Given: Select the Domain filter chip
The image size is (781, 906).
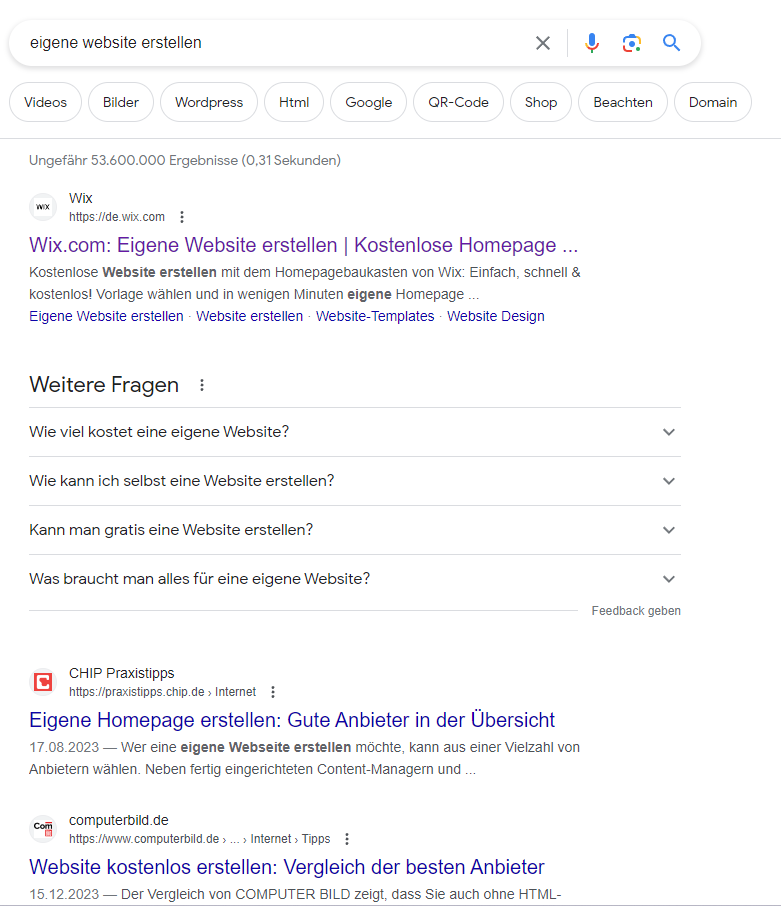Looking at the screenshot, I should tap(713, 102).
